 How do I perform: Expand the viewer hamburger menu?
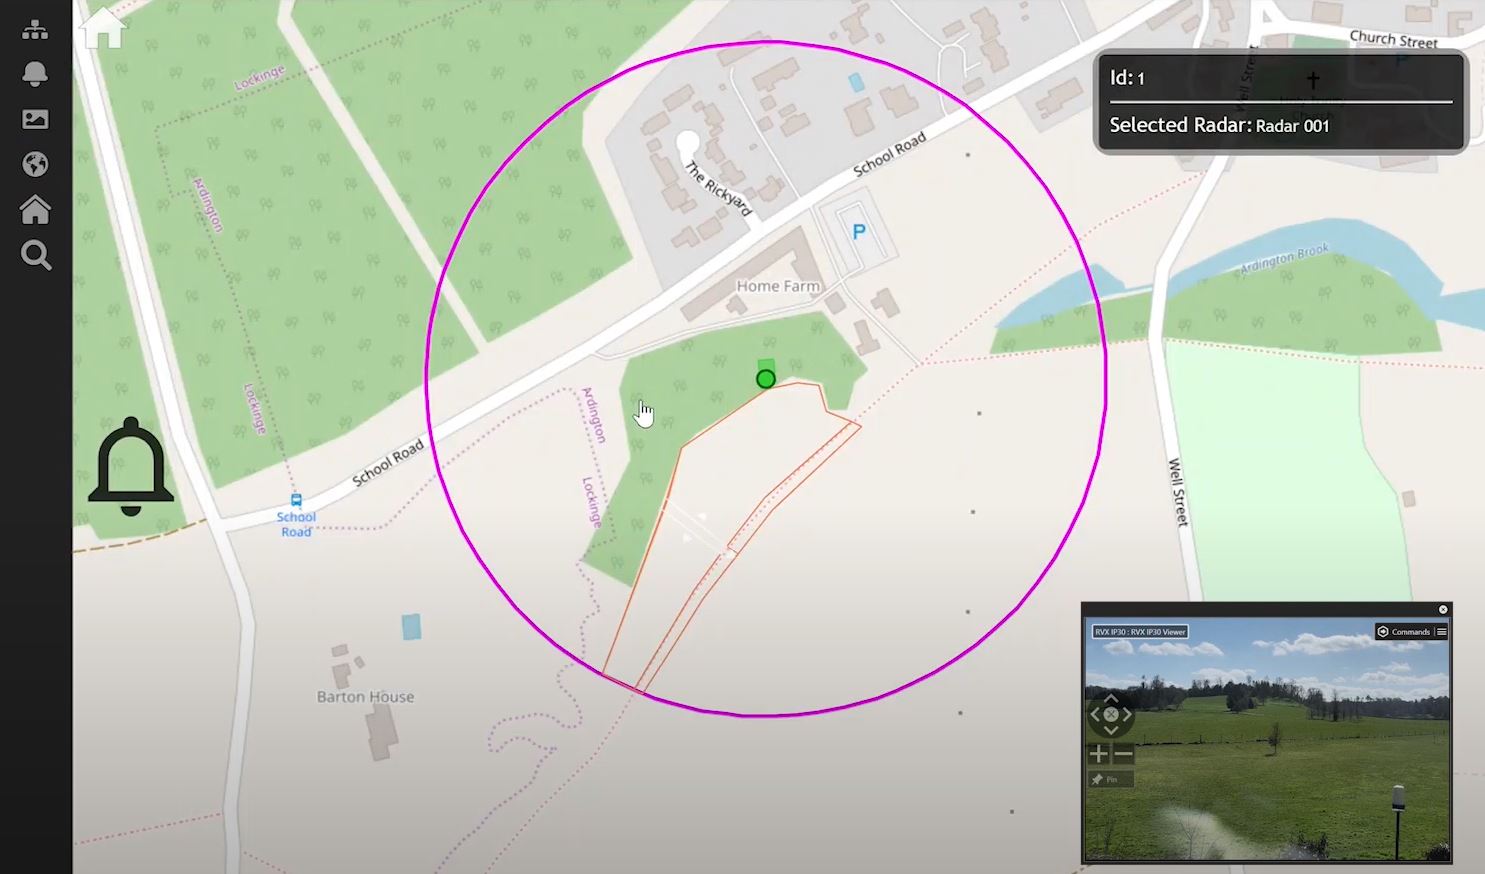[x=1441, y=632]
